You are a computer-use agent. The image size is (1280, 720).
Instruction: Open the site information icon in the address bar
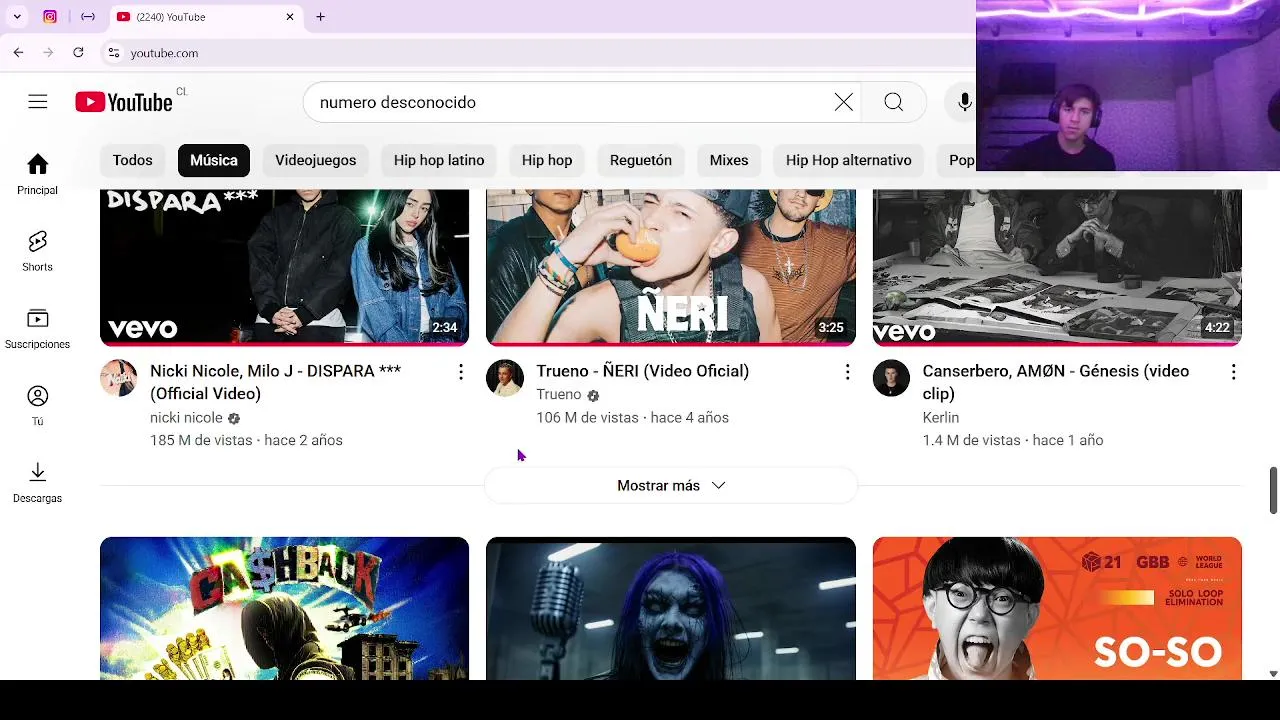point(114,53)
